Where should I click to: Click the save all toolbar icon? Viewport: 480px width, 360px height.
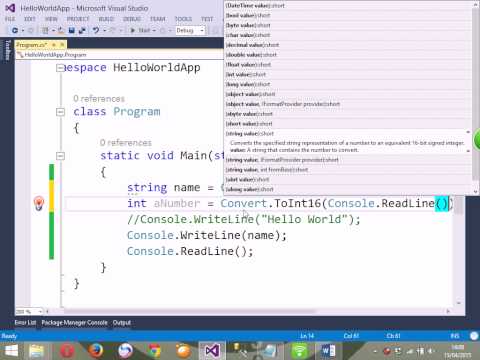tap(82, 30)
